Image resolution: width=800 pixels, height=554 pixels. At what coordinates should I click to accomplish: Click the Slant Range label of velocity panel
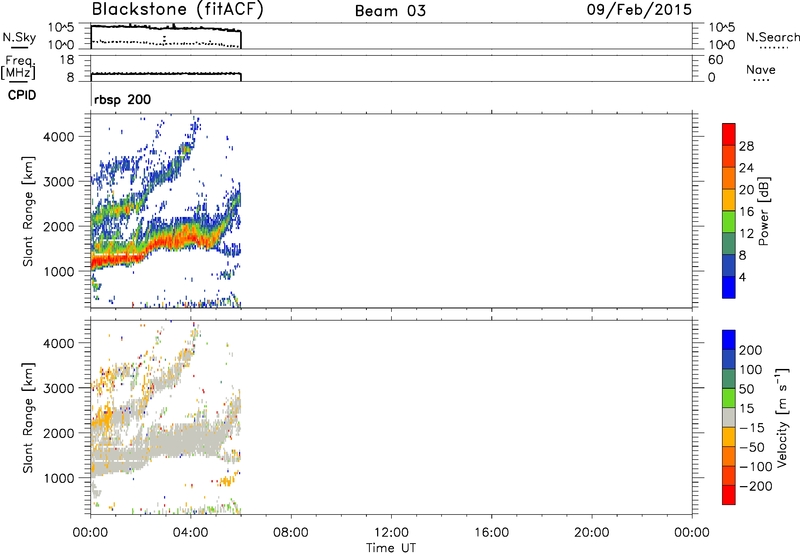click(x=27, y=418)
